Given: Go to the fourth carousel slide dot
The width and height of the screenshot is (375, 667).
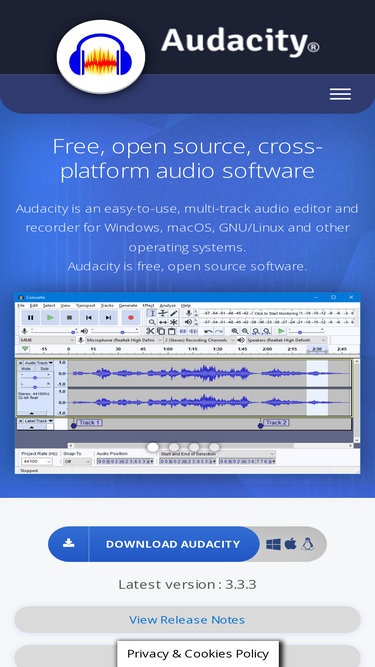Looking at the screenshot, I should point(214,447).
